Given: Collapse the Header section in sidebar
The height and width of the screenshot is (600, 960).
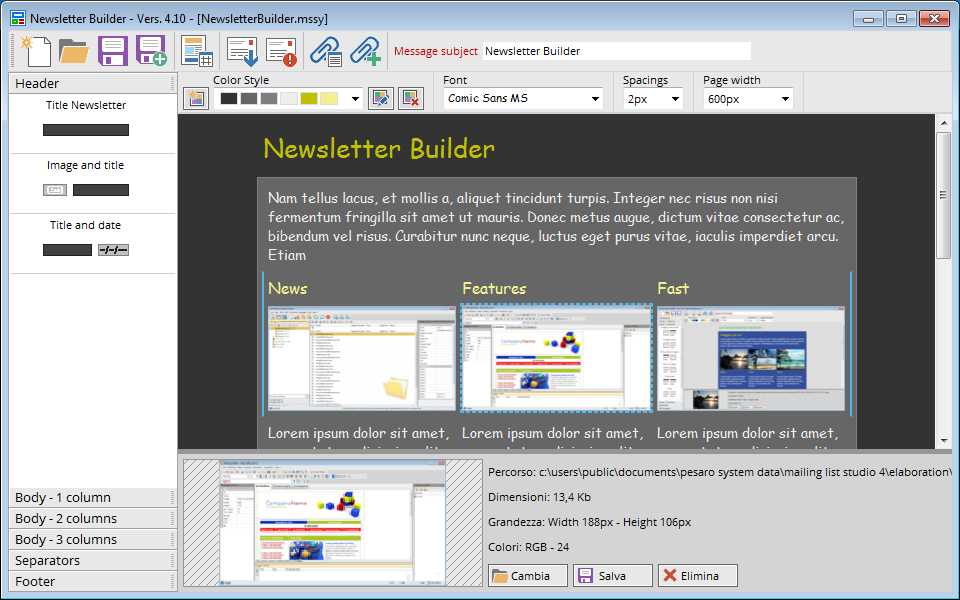Looking at the screenshot, I should click(92, 83).
